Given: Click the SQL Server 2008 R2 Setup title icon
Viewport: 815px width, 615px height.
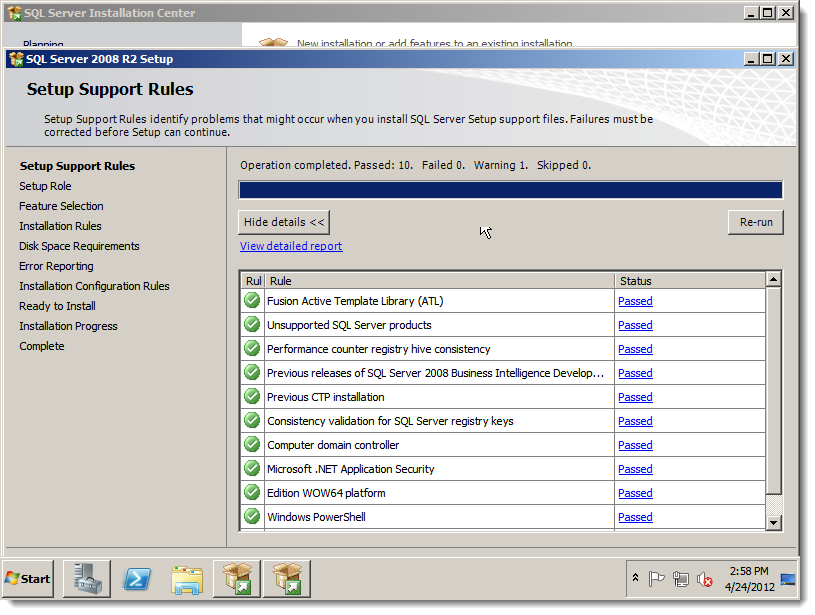Looking at the screenshot, I should (17, 59).
